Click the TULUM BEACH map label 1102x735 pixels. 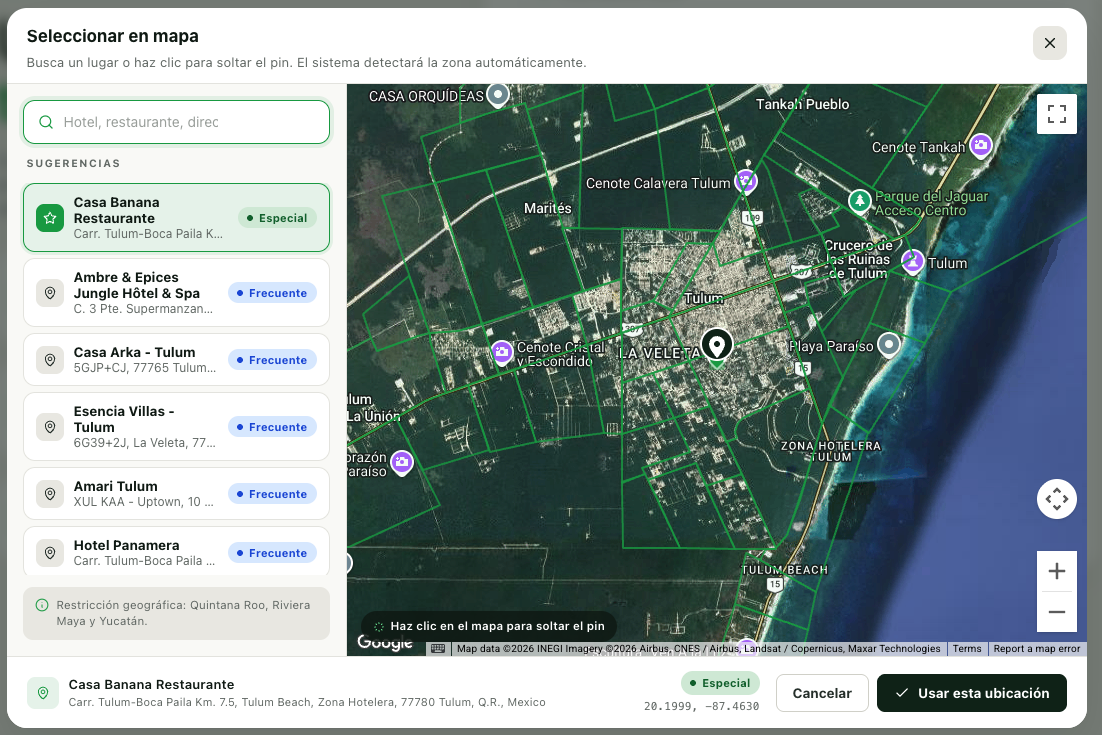point(784,570)
